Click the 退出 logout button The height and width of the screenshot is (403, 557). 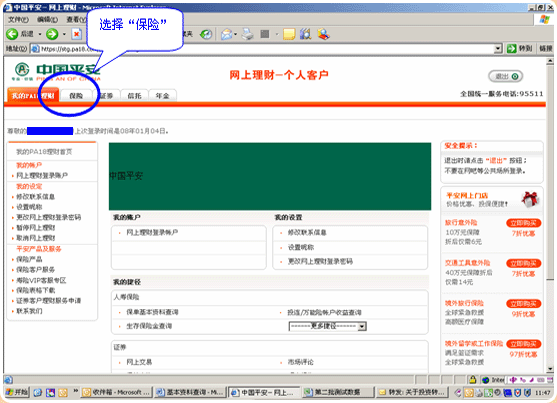point(505,76)
